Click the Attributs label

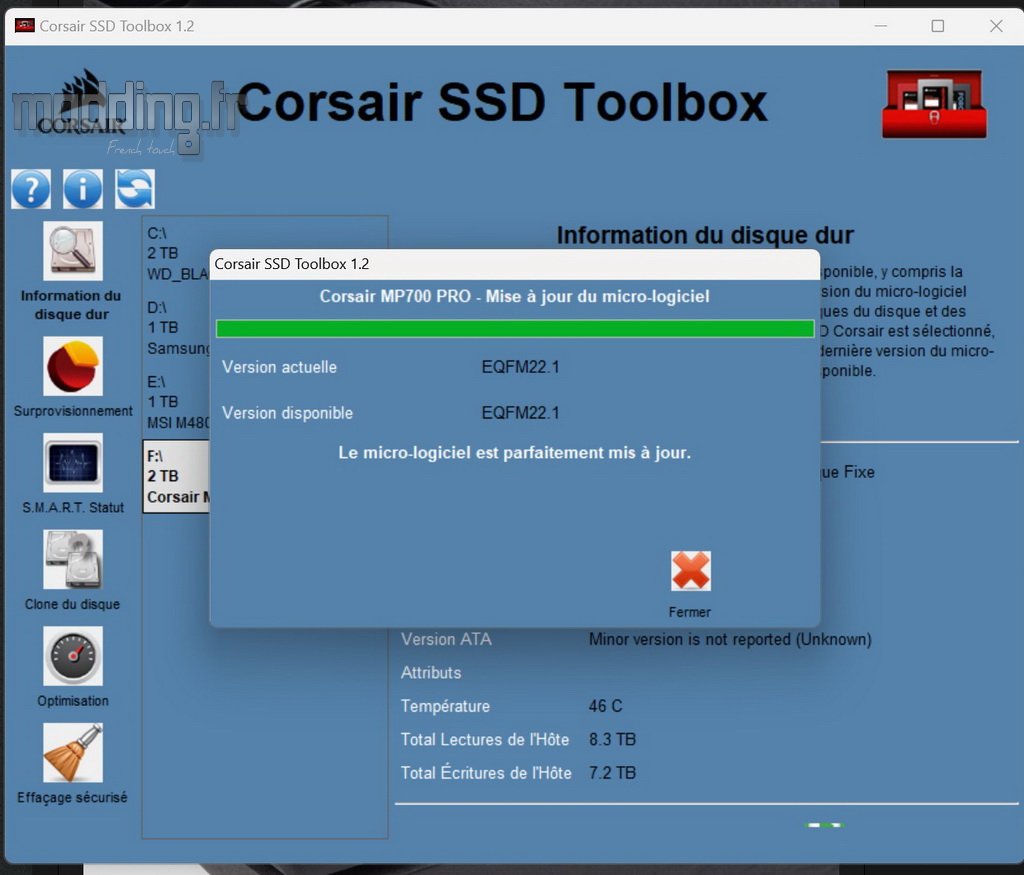431,673
